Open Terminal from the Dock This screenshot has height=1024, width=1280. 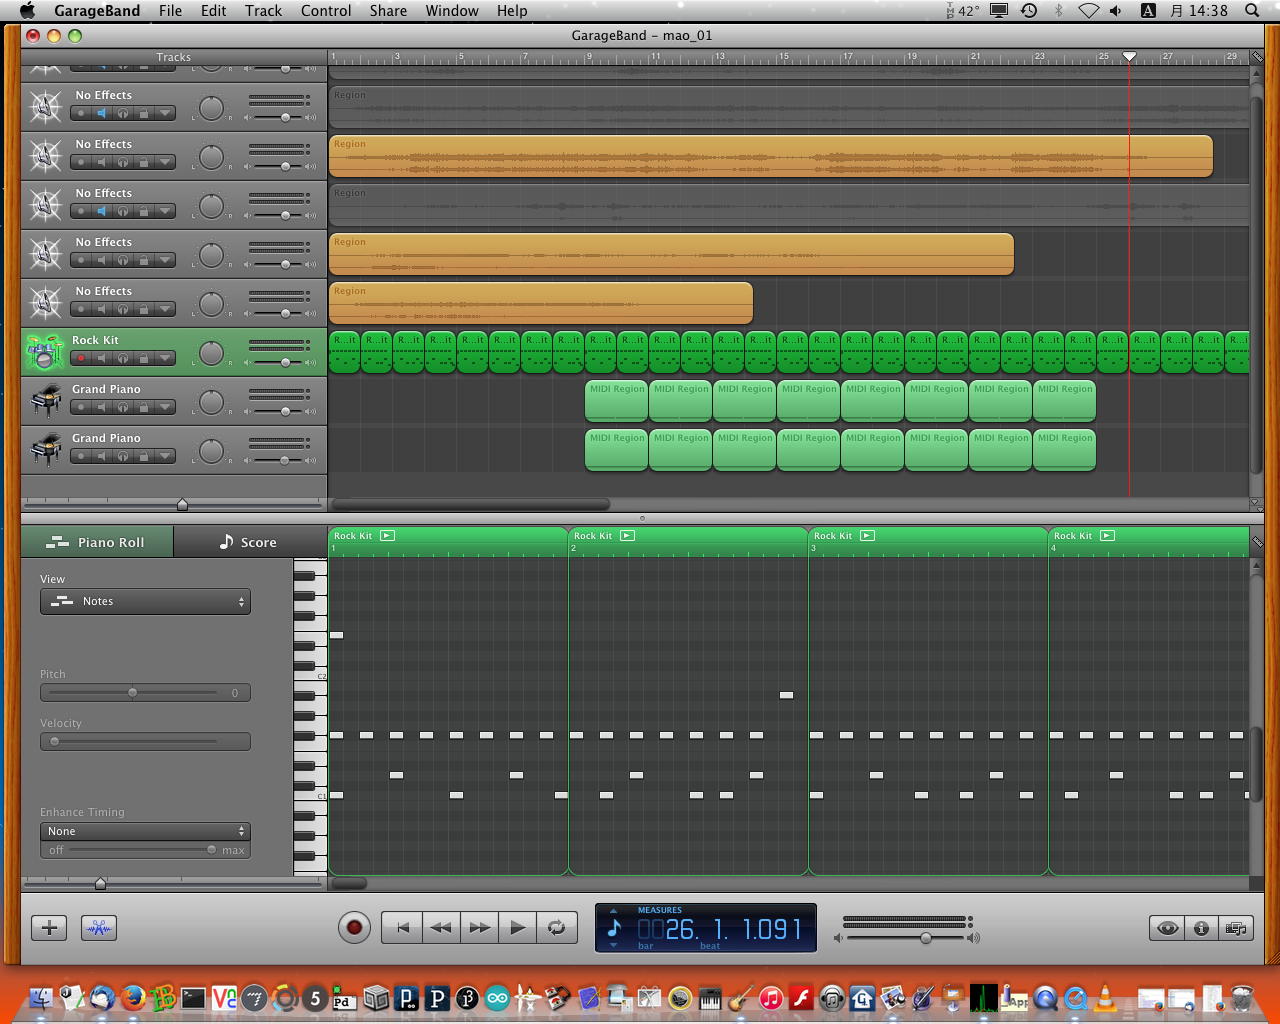[x=193, y=997]
